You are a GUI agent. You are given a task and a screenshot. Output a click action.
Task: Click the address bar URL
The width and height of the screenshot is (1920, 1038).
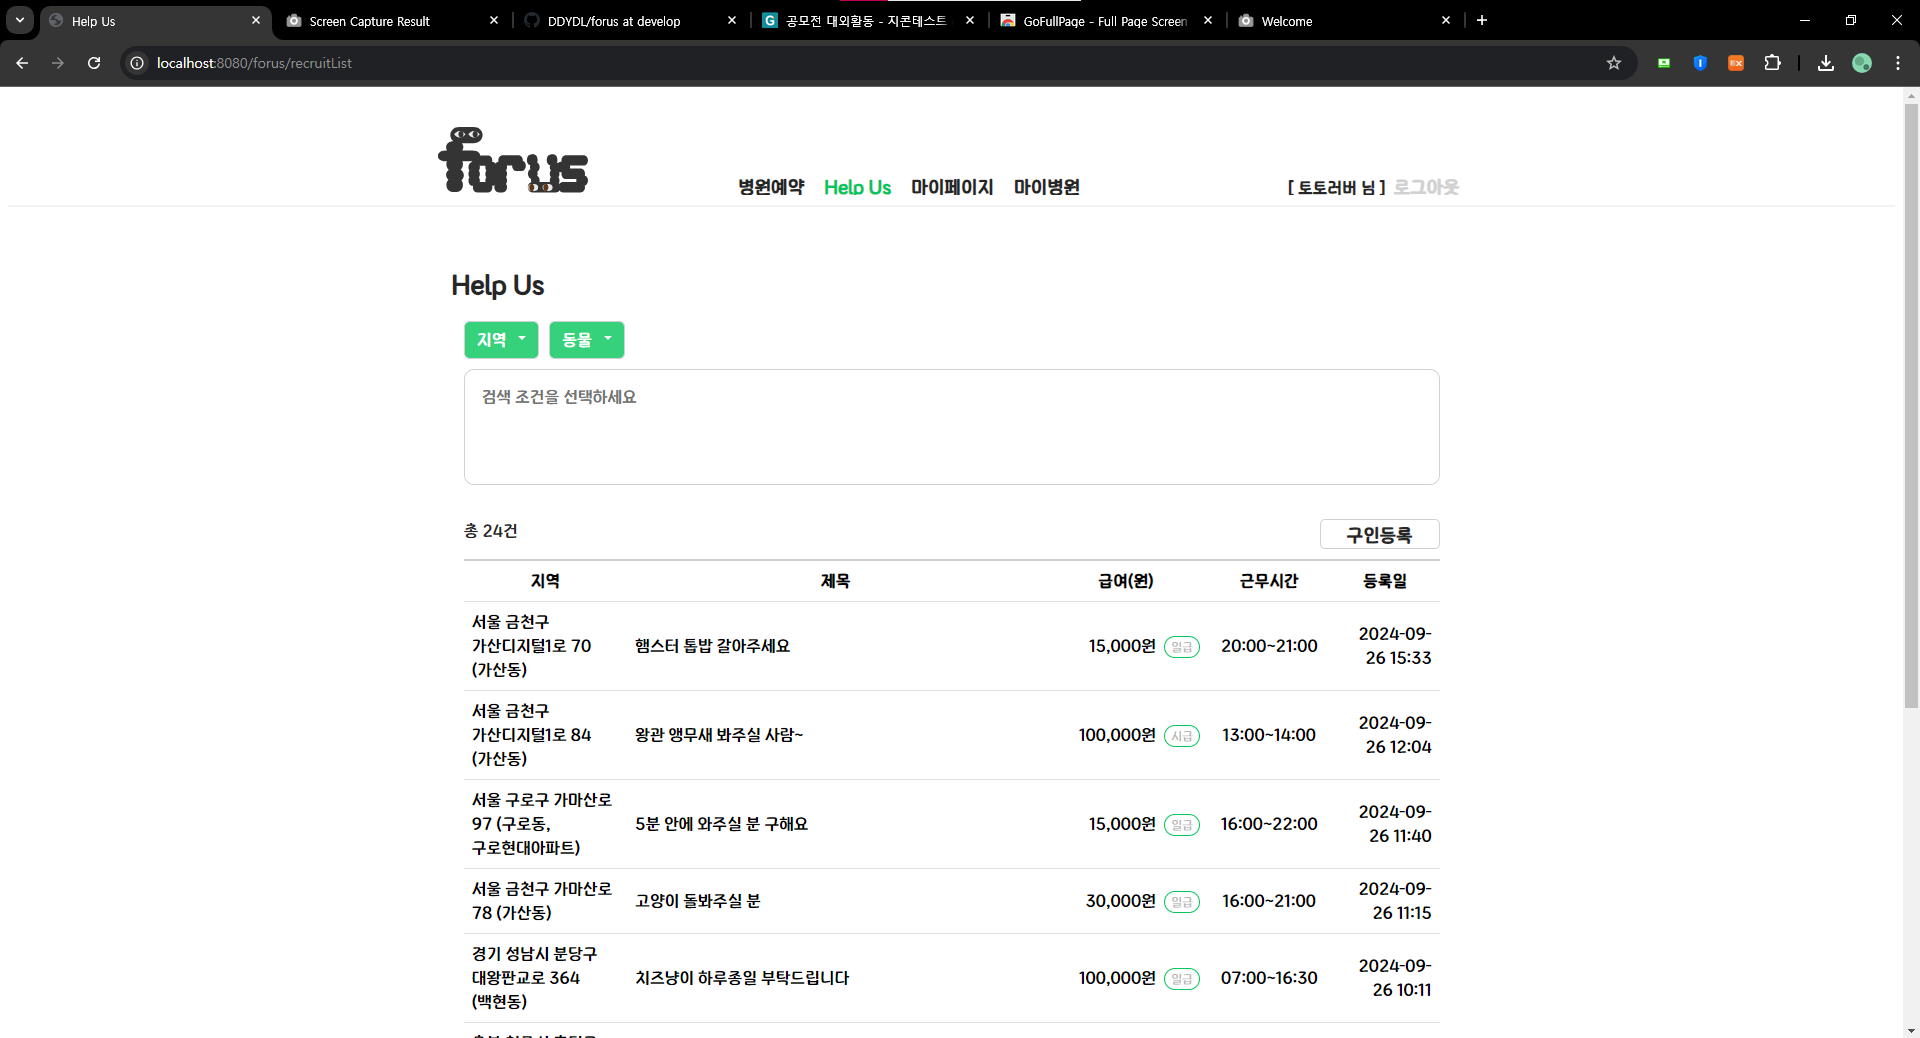pos(254,63)
